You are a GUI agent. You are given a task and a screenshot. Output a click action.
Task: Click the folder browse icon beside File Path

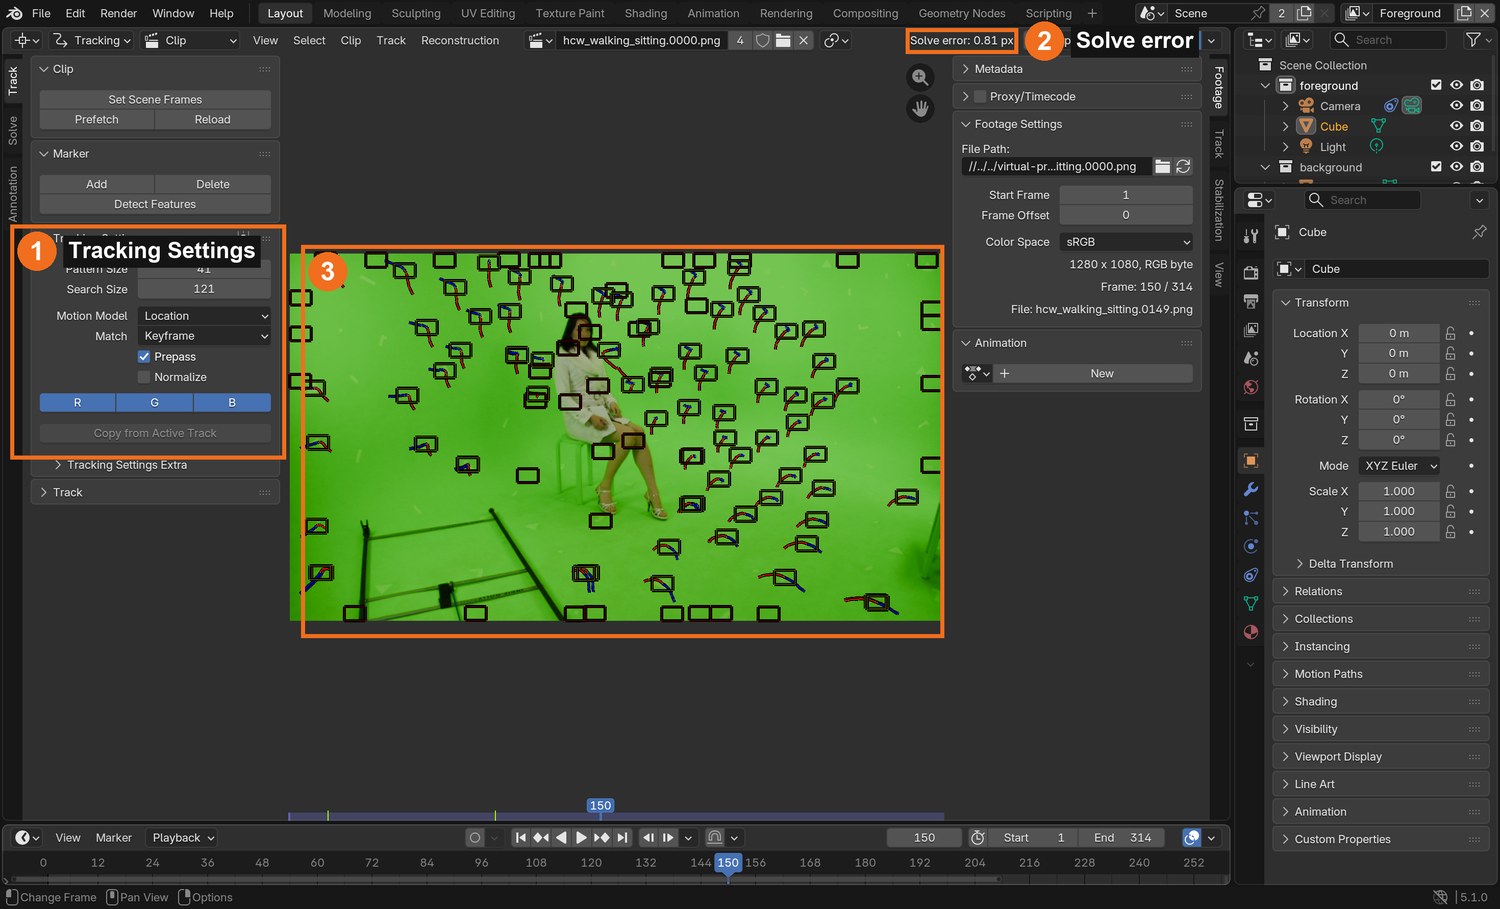tap(1162, 167)
